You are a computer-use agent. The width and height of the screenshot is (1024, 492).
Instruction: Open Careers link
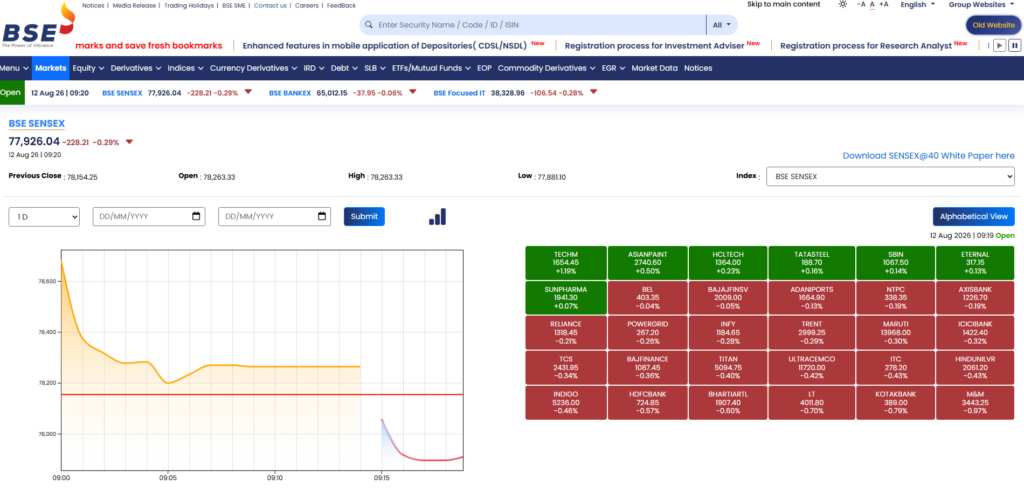pyautogui.click(x=307, y=5)
